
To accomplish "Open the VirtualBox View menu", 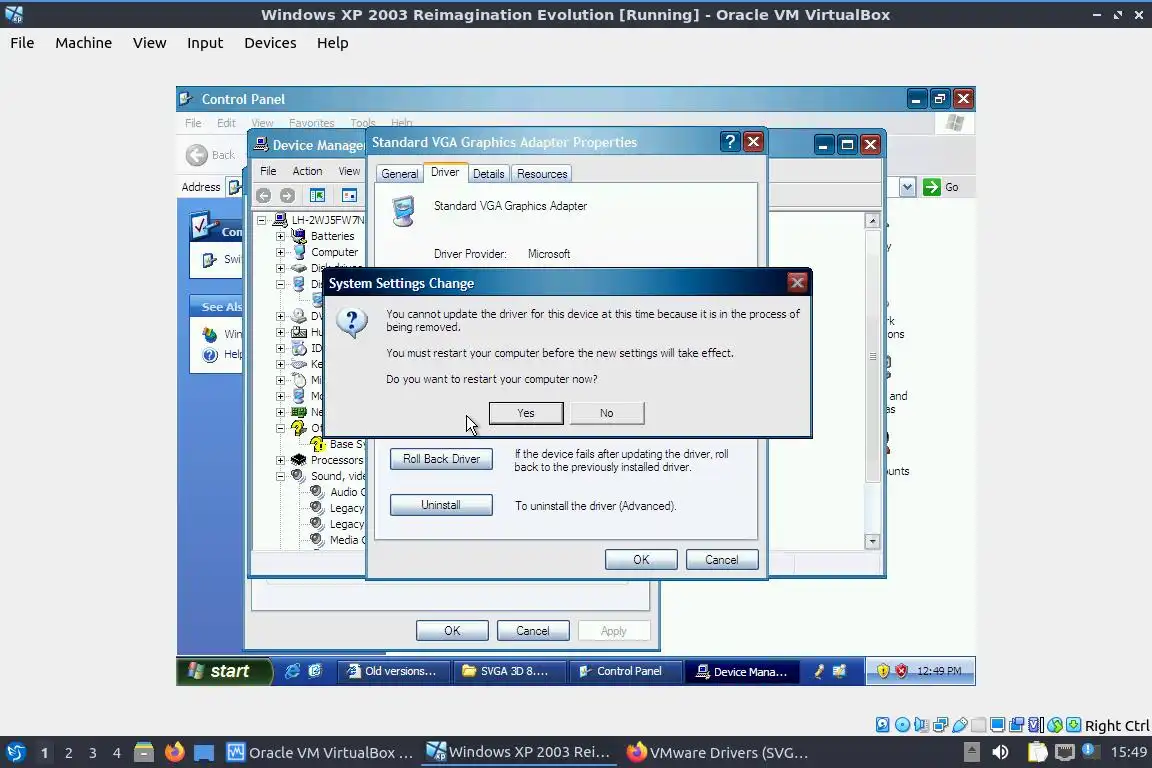I will click(x=150, y=43).
